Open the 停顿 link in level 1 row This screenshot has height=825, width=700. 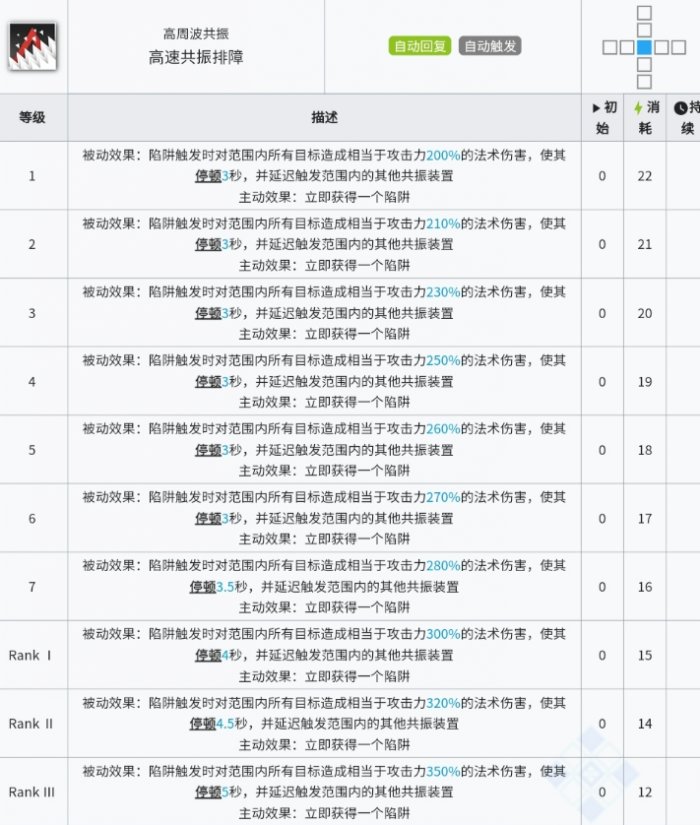pos(208,176)
